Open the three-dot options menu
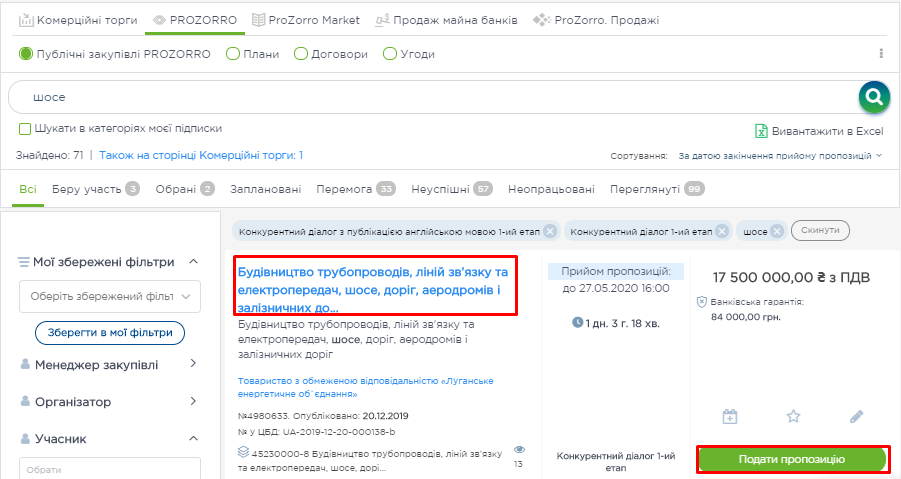This screenshot has height=479, width=901. (881, 54)
